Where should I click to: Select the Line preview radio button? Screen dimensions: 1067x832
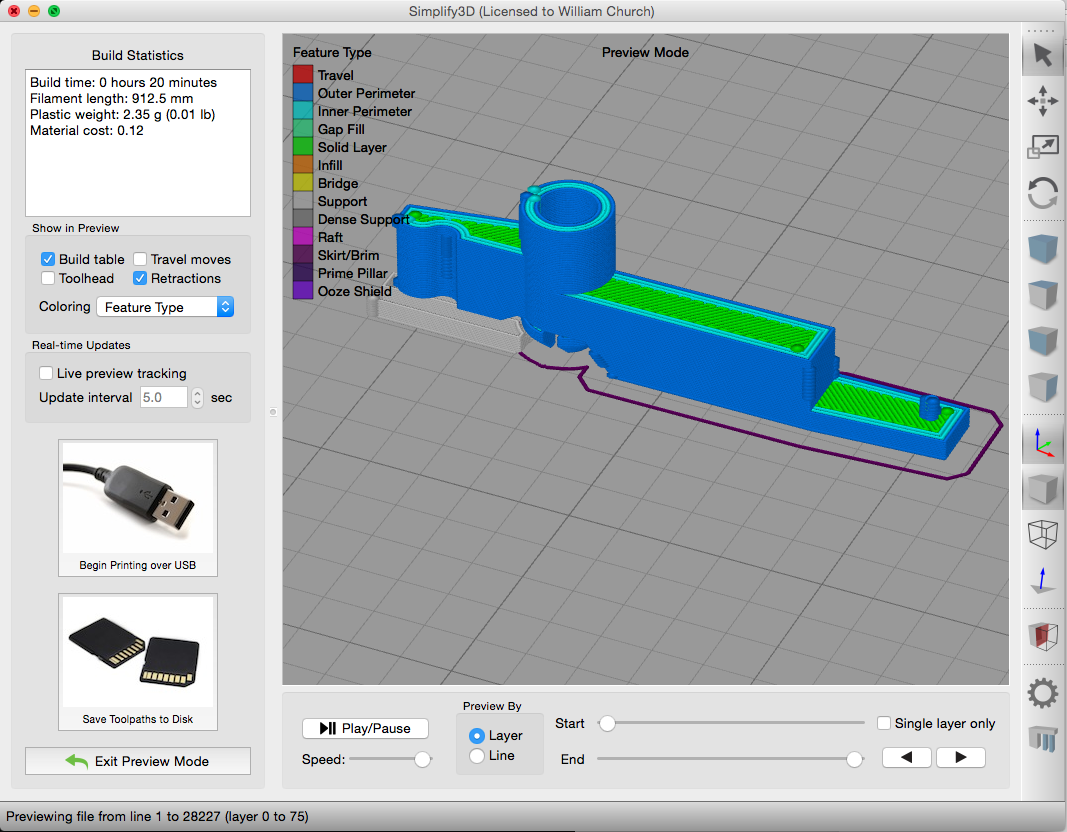[x=477, y=756]
